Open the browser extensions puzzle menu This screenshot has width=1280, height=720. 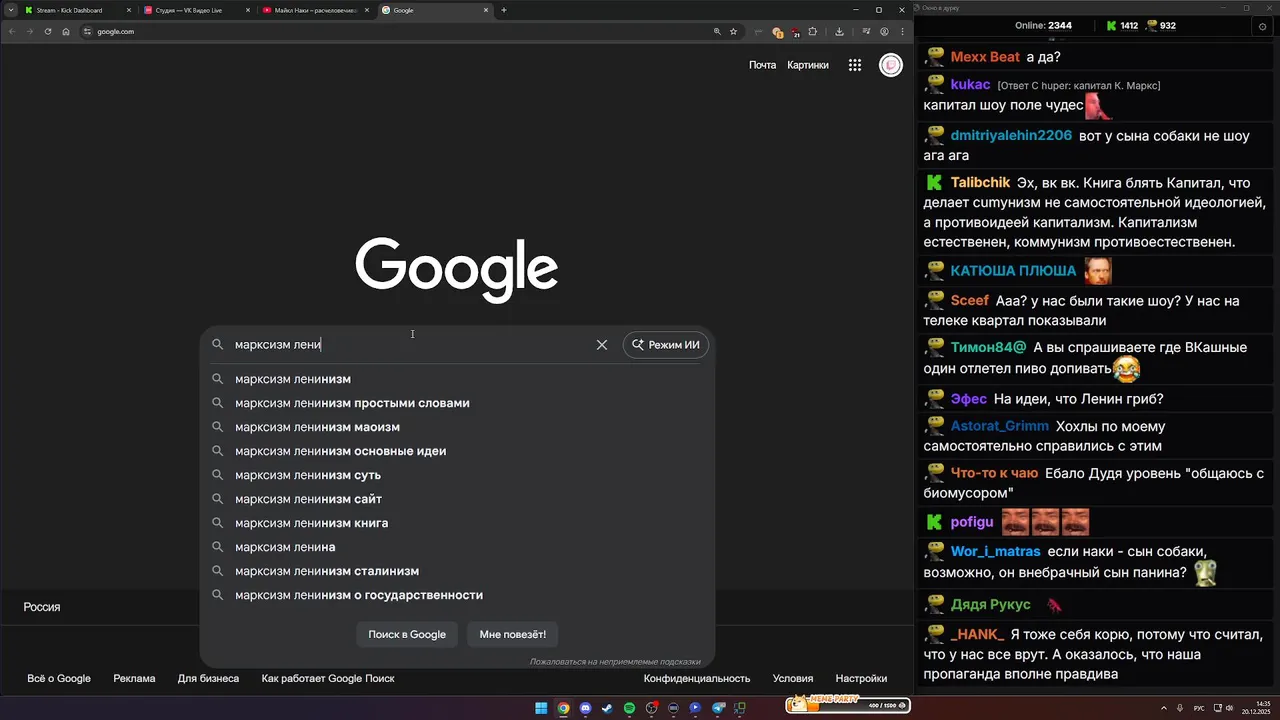coord(813,31)
